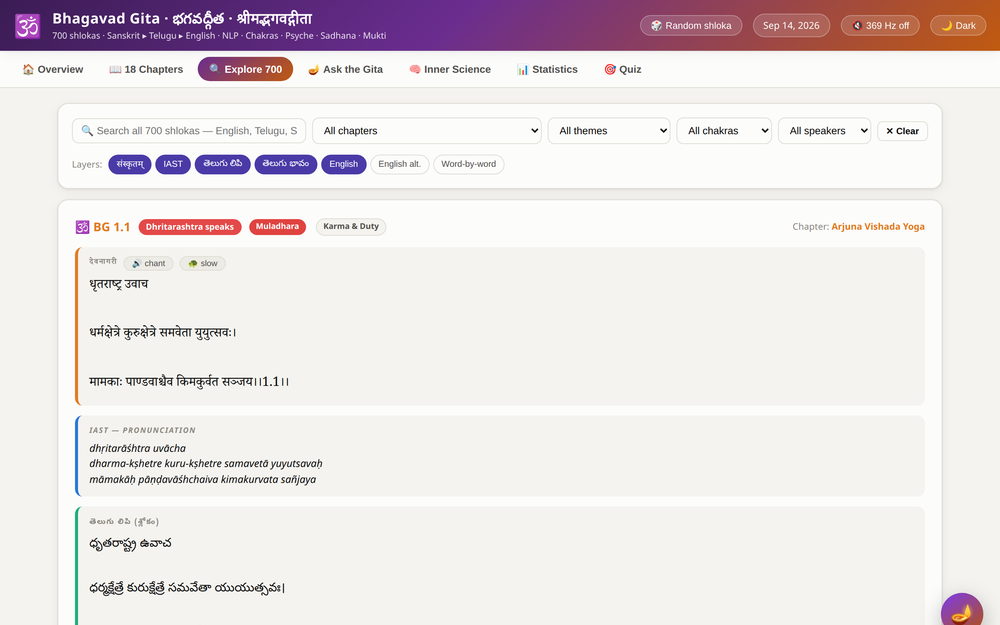The image size is (1000, 625).
Task: Play the slow chant audio
Action: tap(203, 263)
